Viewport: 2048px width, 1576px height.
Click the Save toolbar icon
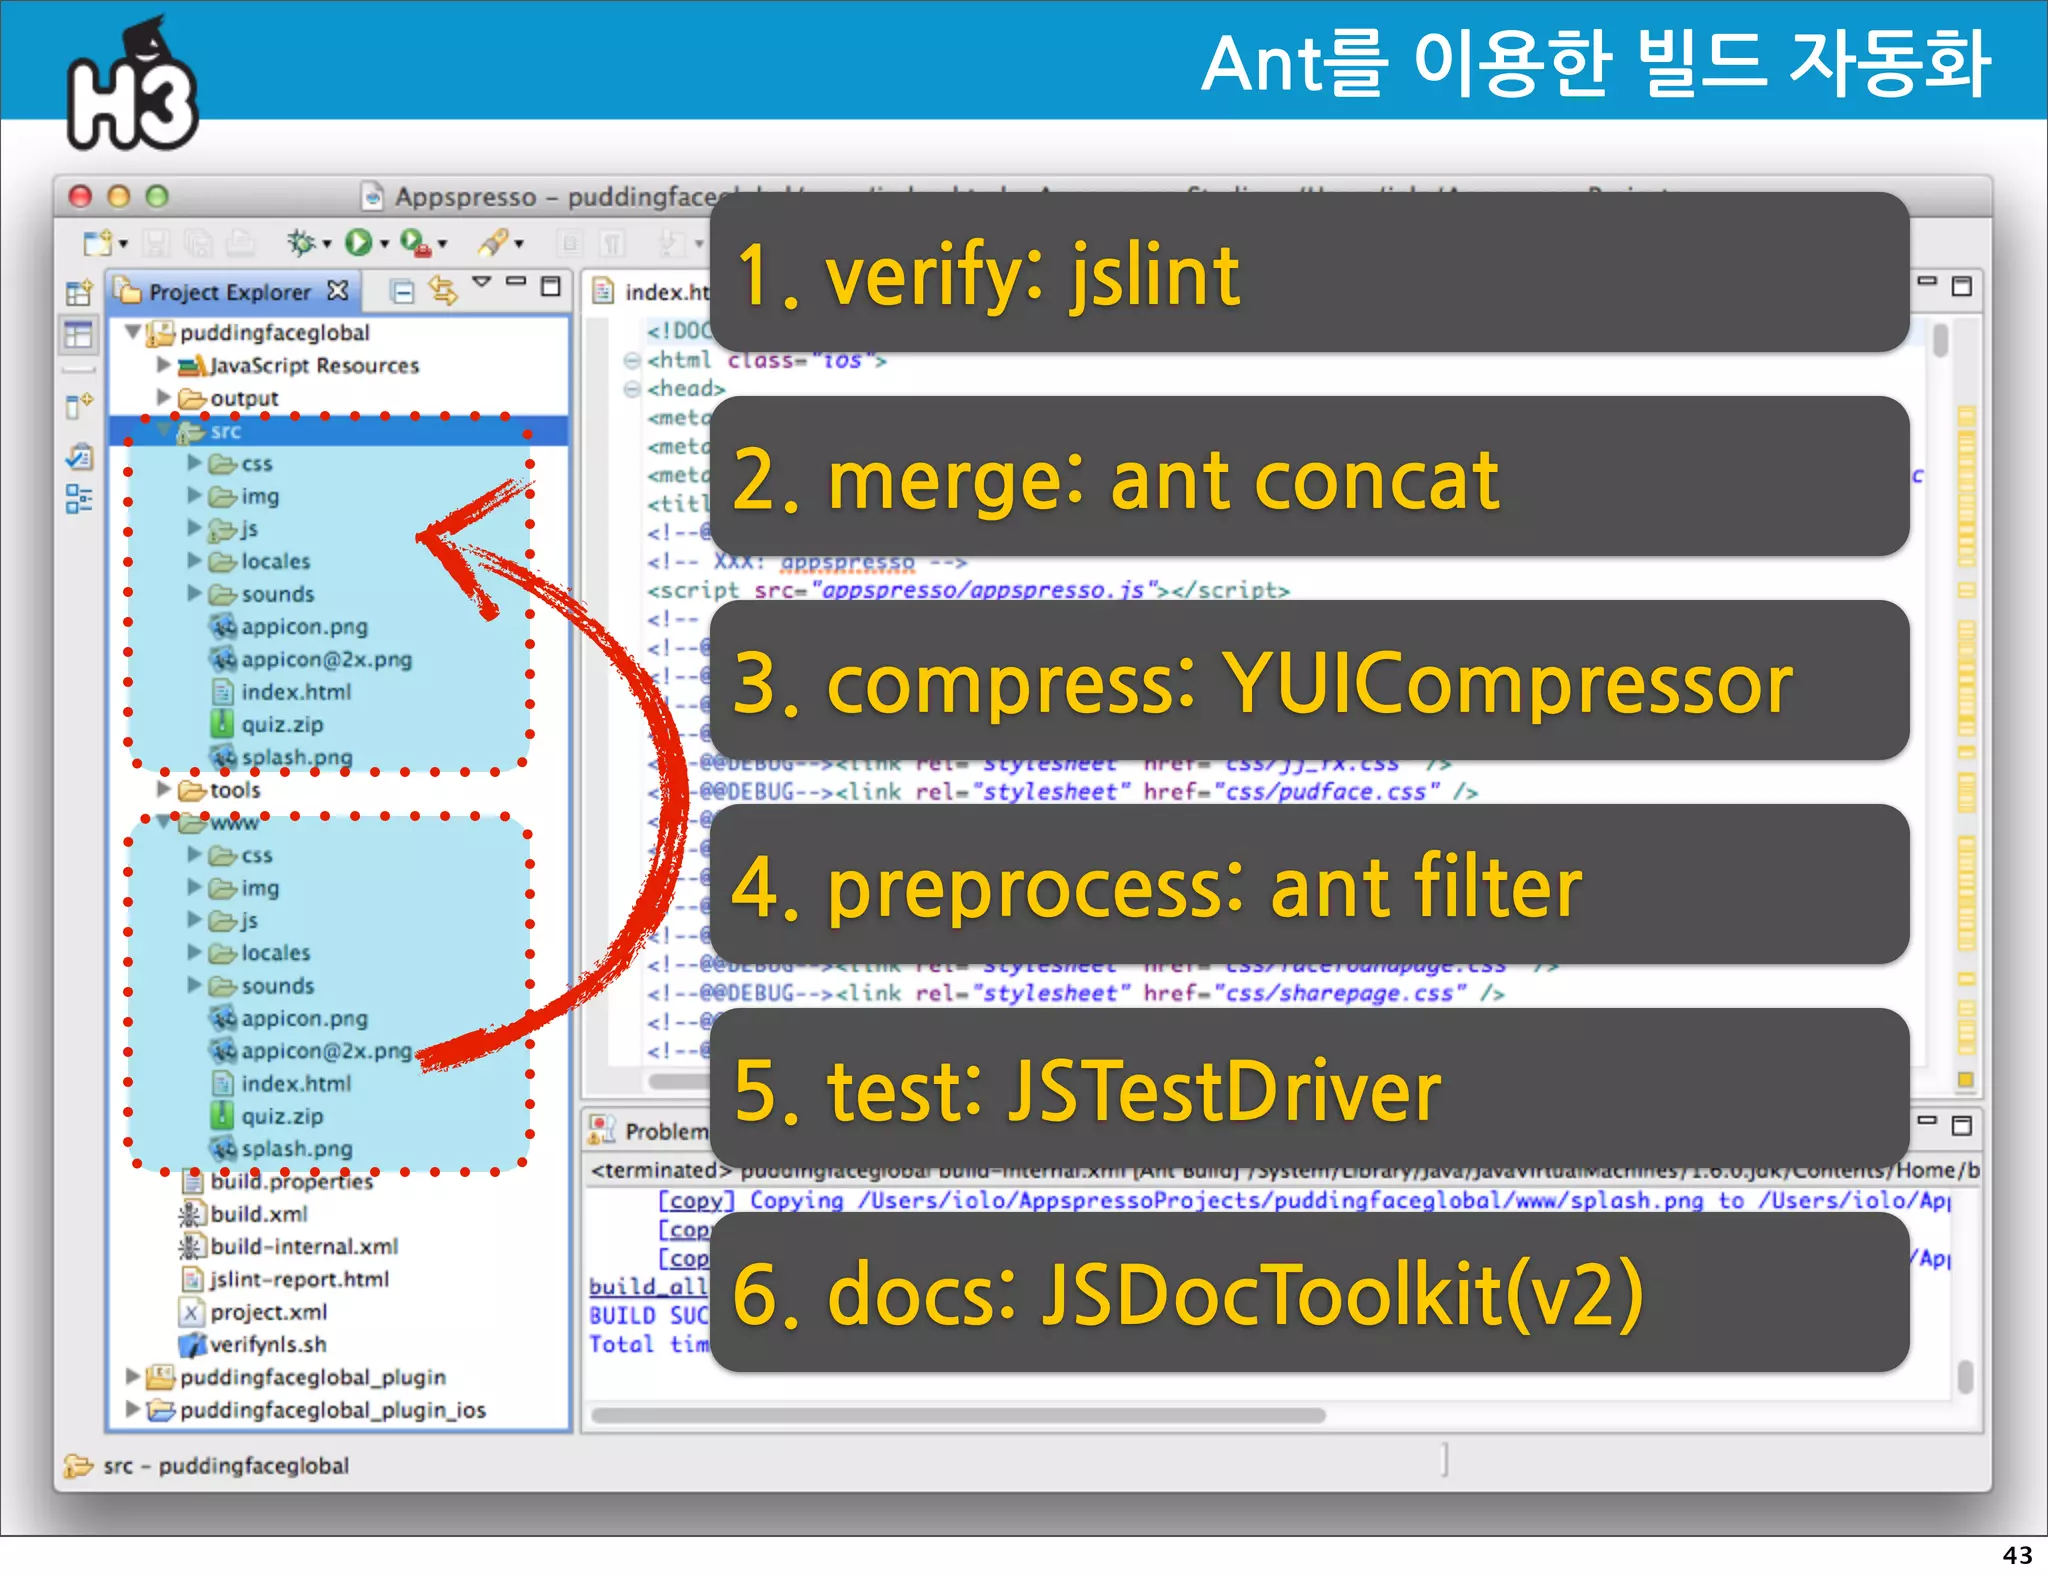(156, 243)
